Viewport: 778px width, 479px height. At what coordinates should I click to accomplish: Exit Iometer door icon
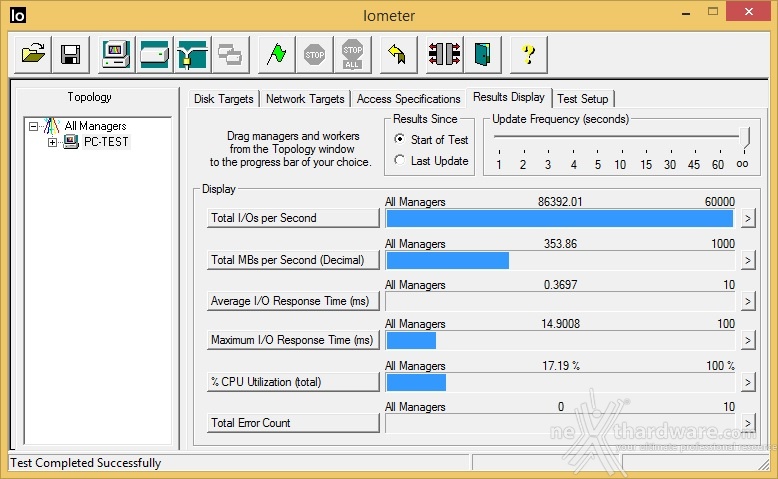coord(482,54)
